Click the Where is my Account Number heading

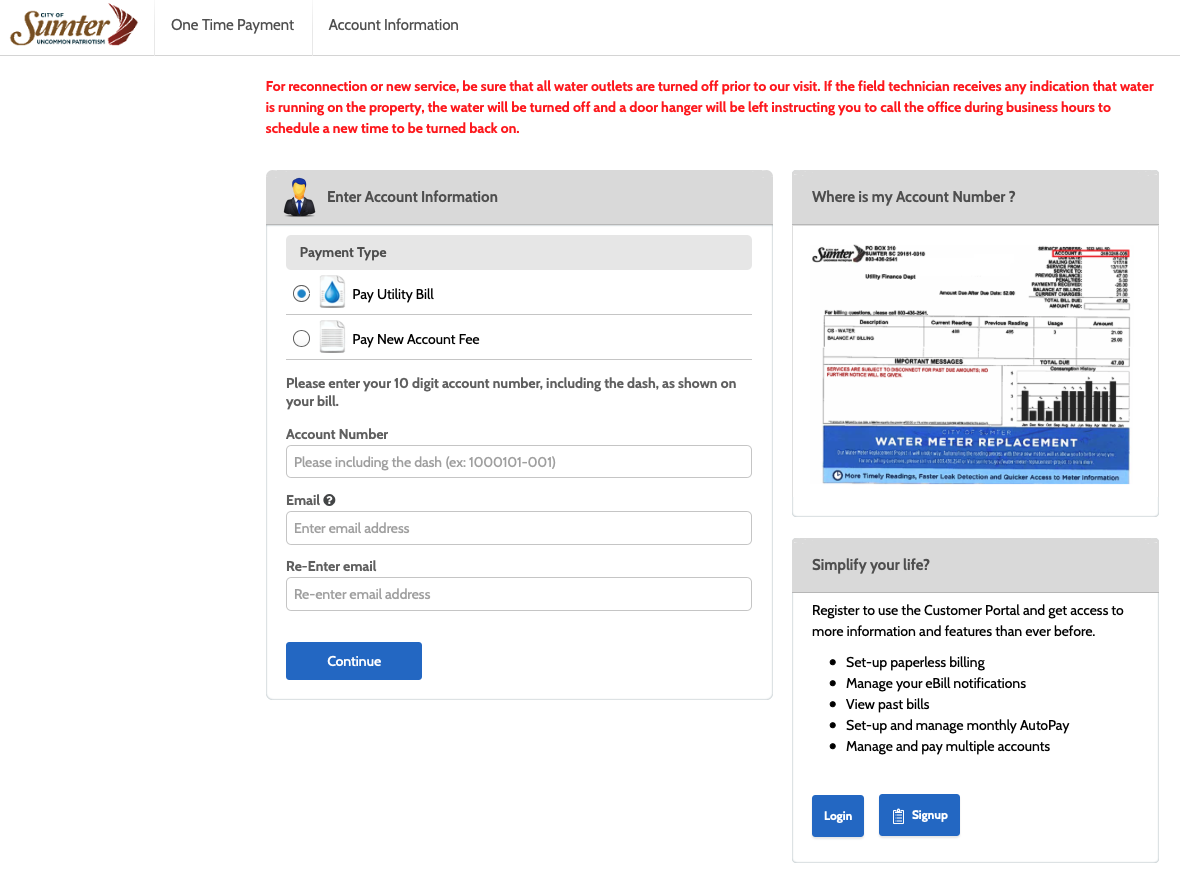[914, 197]
